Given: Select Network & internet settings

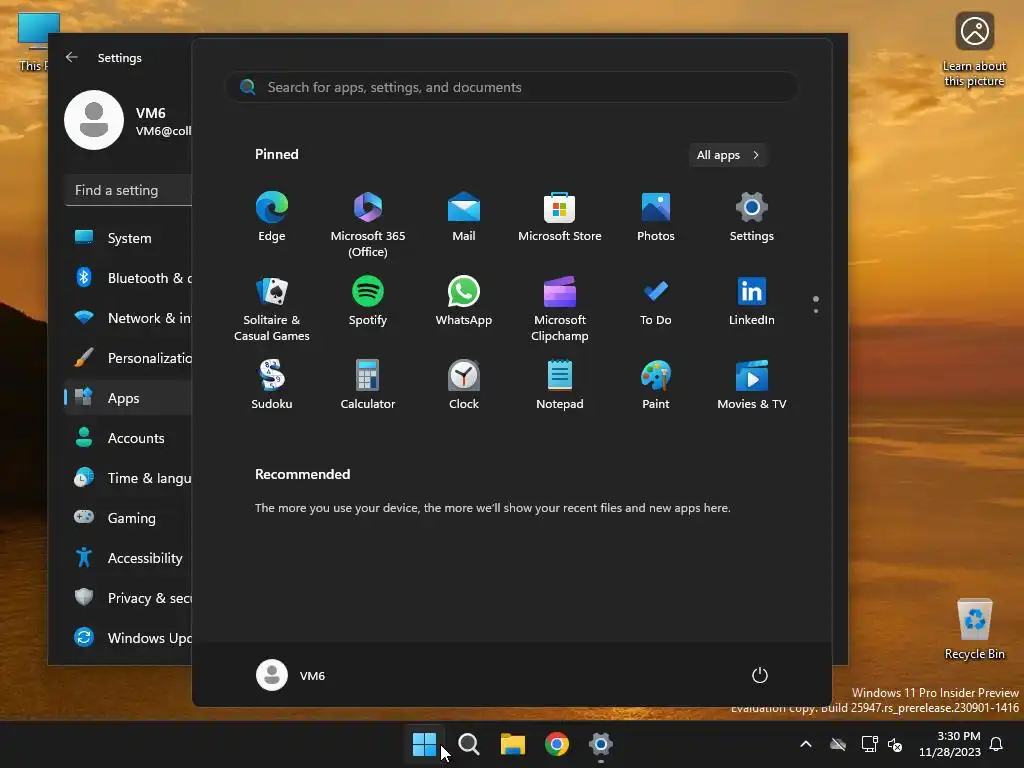Looking at the screenshot, I should click(129, 317).
